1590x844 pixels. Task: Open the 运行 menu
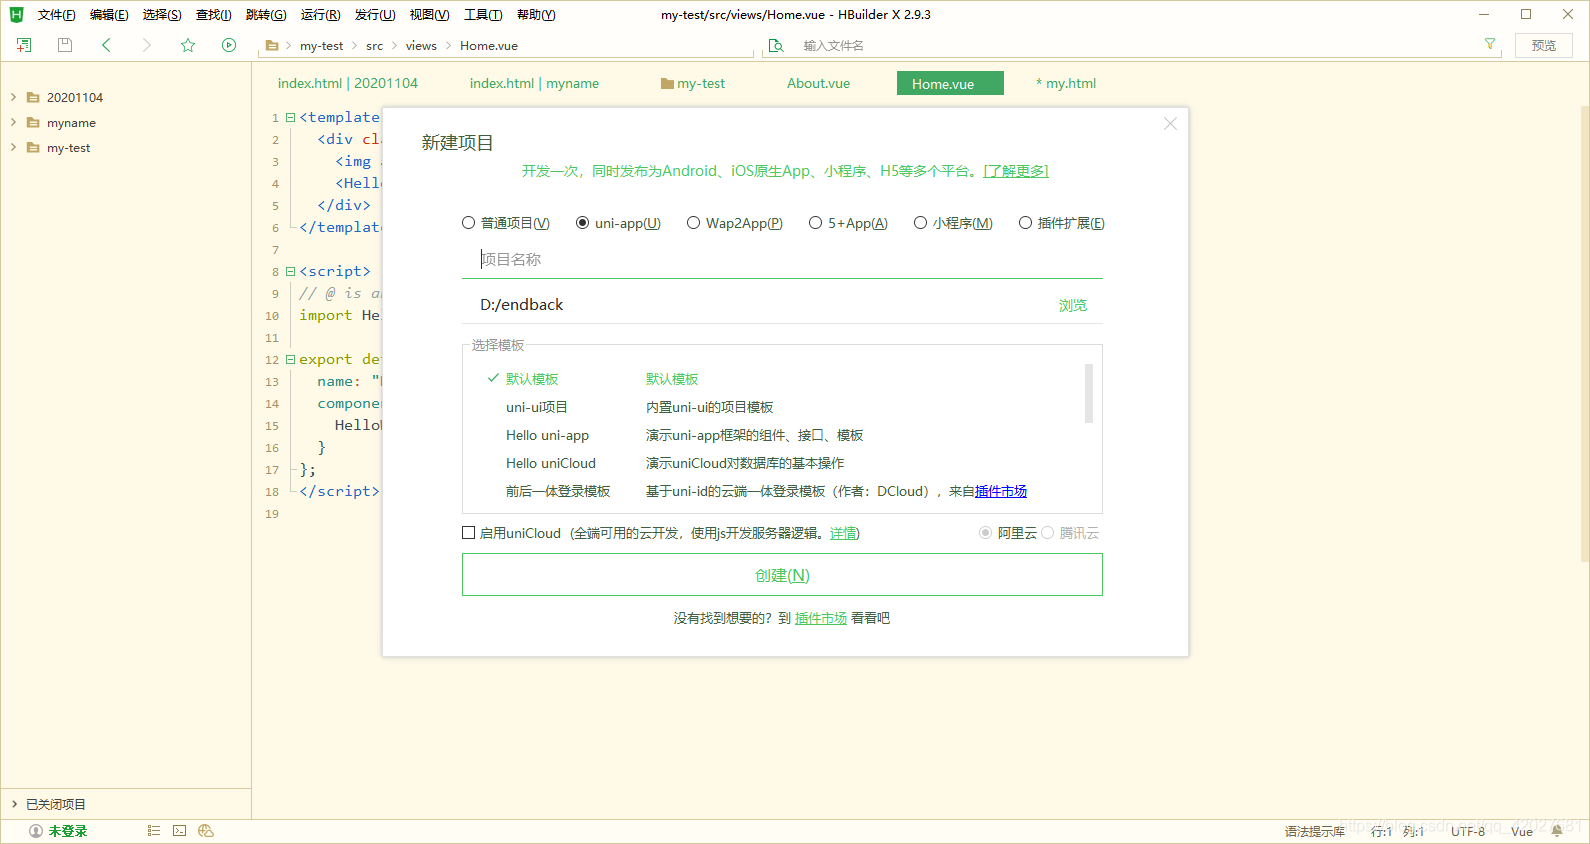[x=320, y=15]
